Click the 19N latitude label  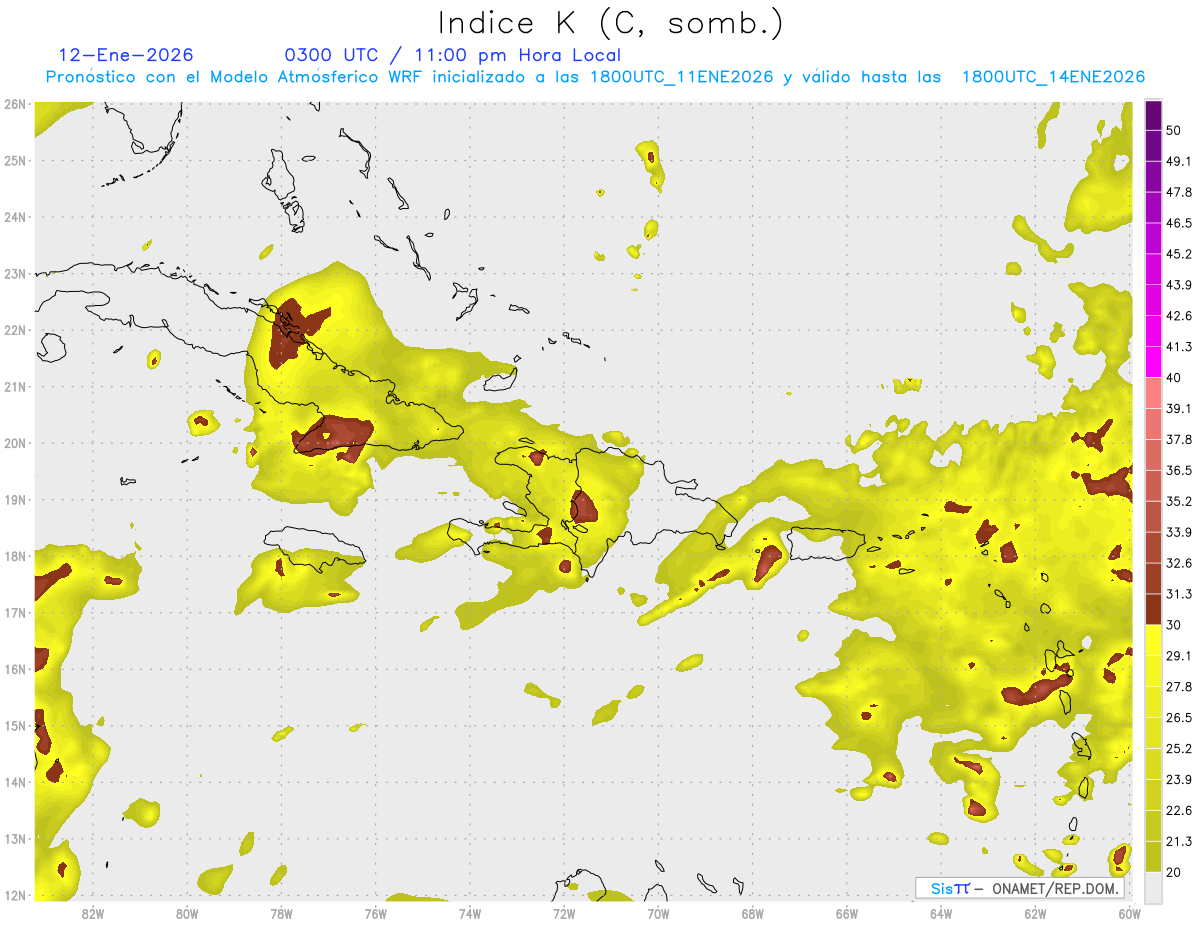pos(15,500)
